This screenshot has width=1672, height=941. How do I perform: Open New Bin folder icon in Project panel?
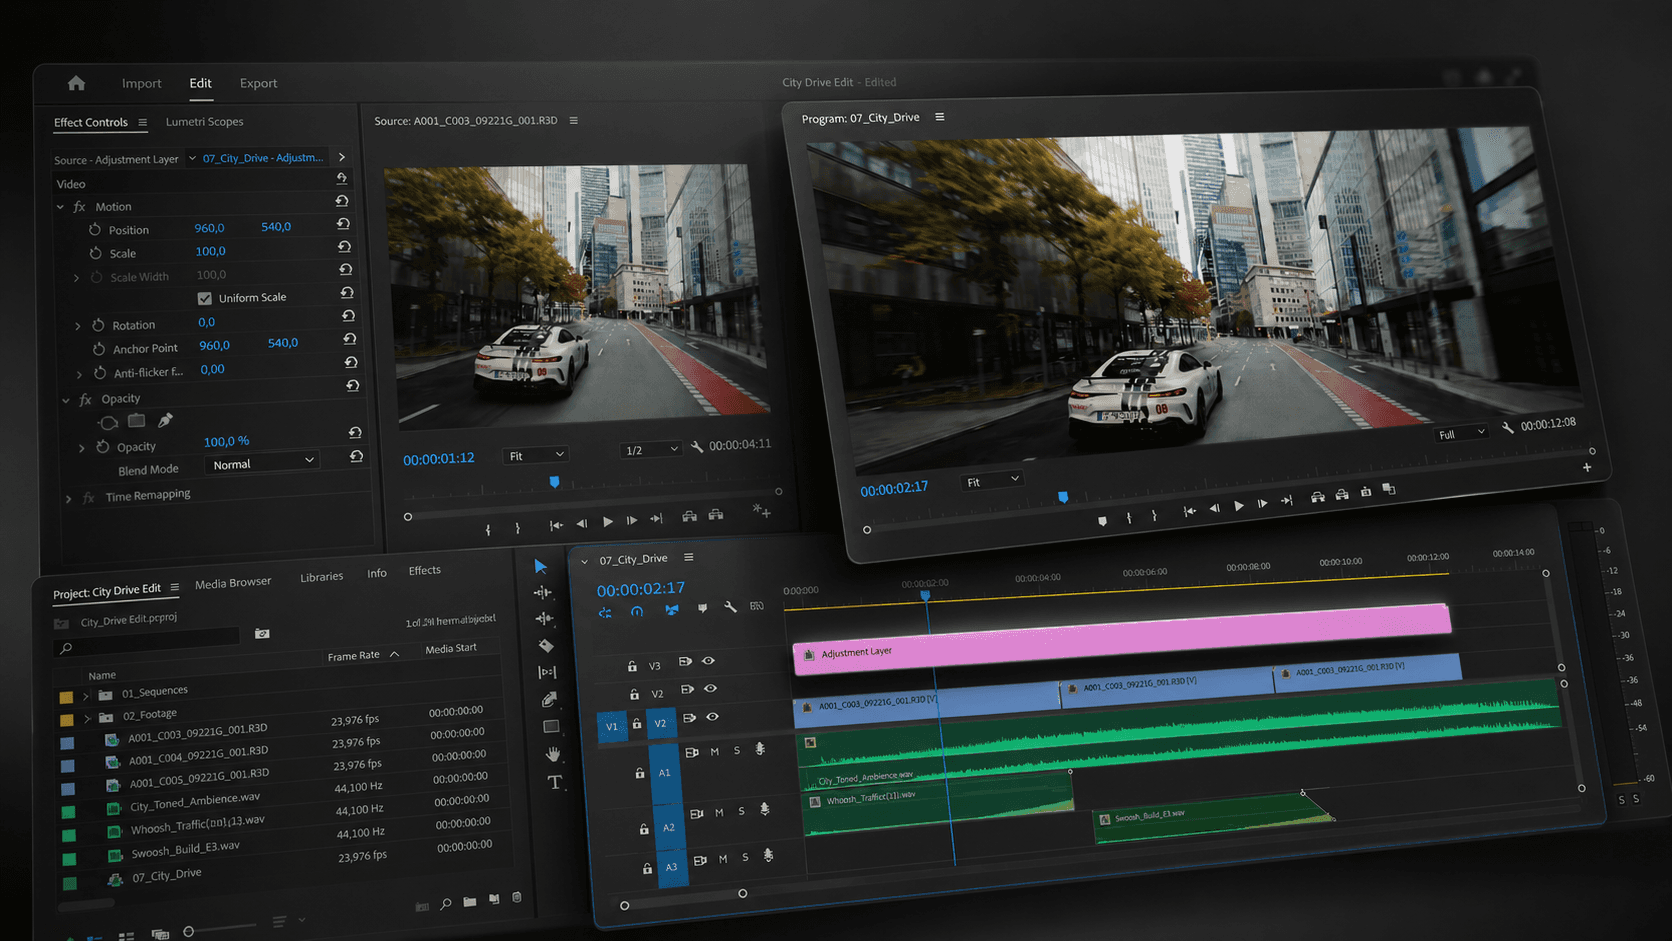[470, 902]
